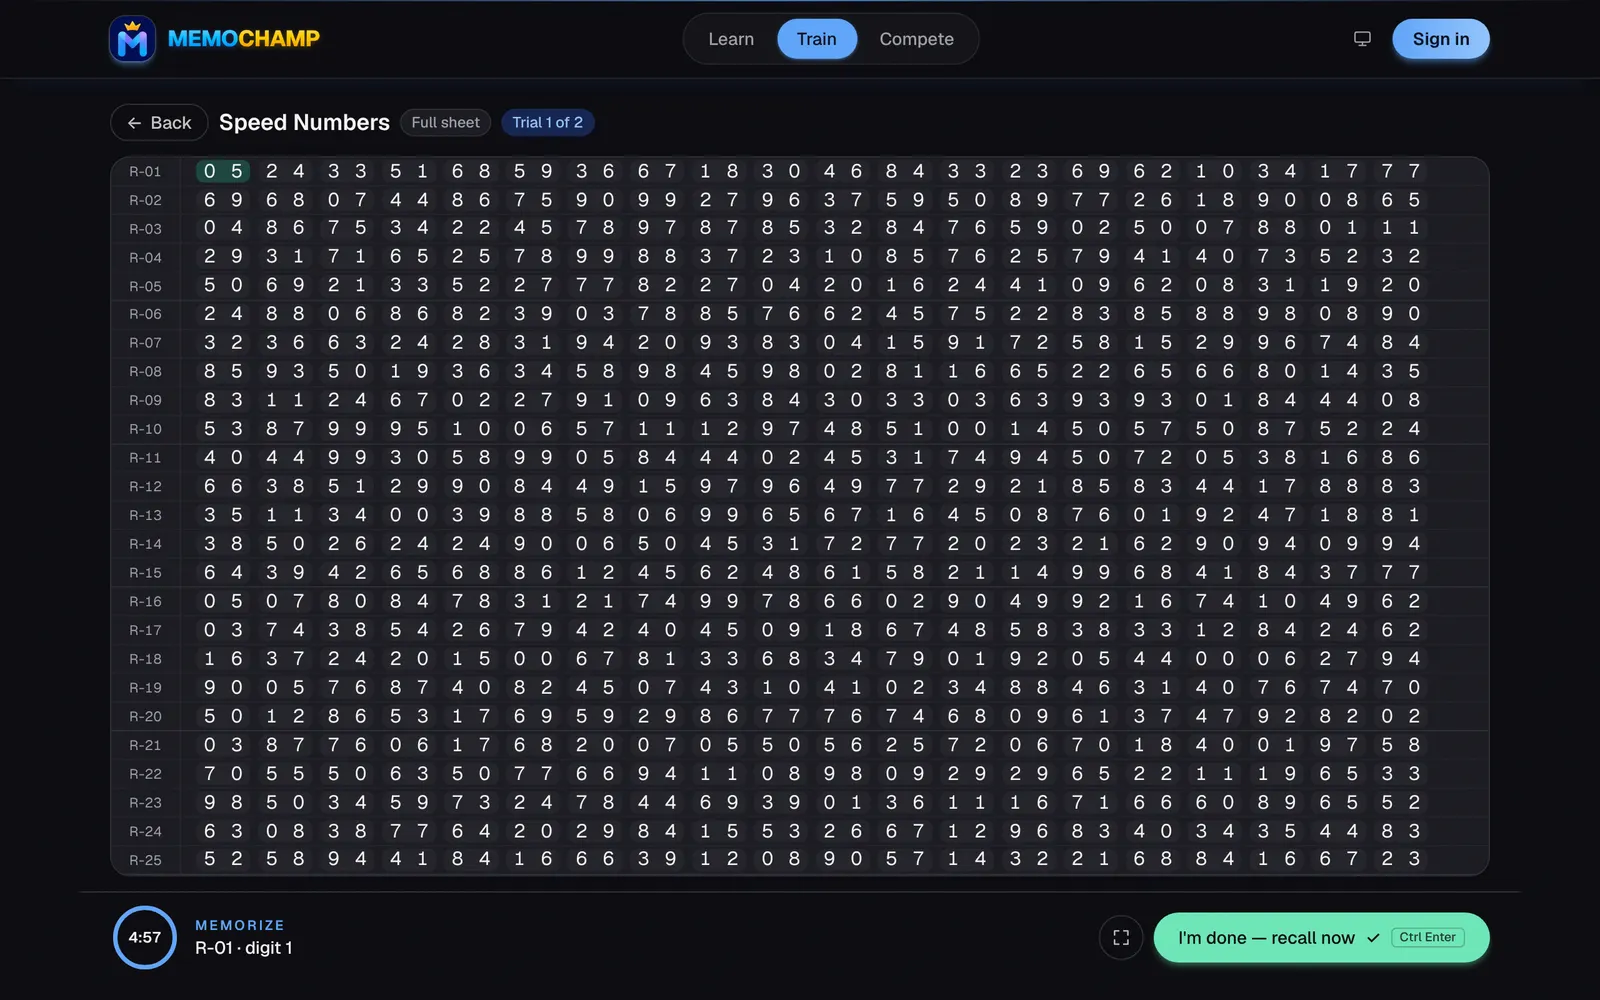This screenshot has width=1600, height=1000.
Task: Select the highlighted pair 05 in row R-01
Action: click(x=223, y=171)
